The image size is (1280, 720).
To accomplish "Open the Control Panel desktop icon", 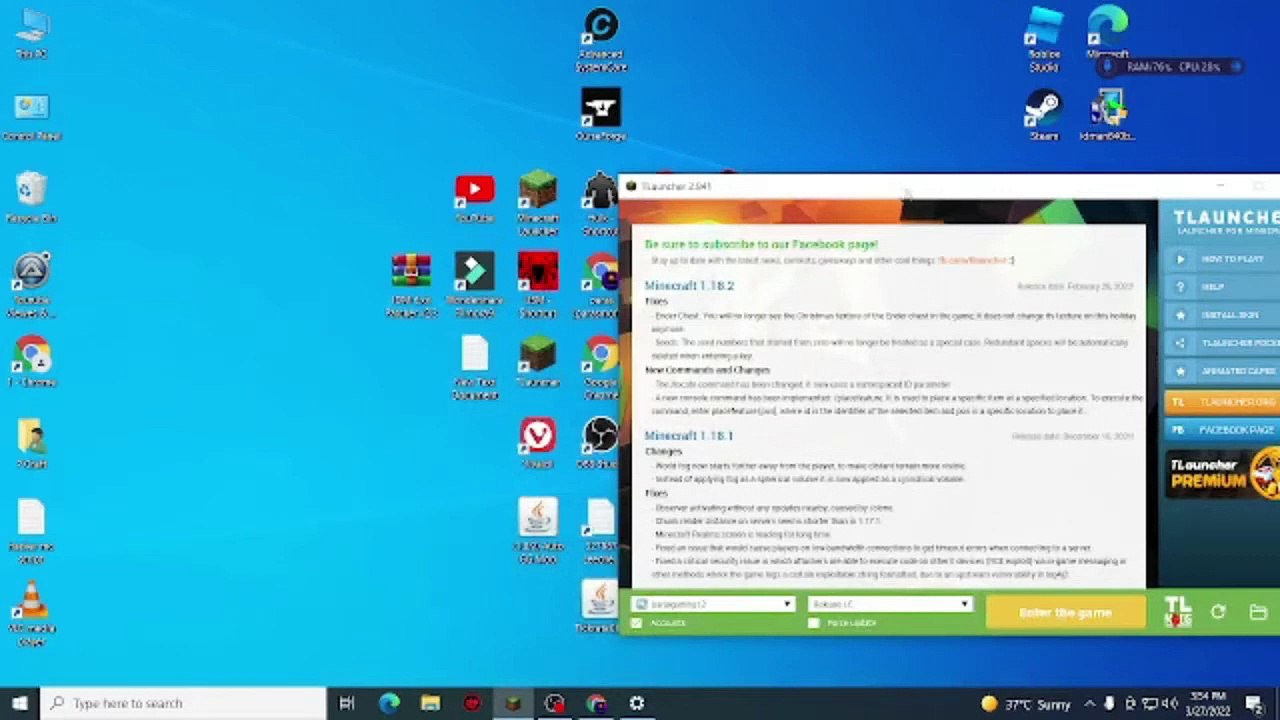I will pyautogui.click(x=31, y=117).
